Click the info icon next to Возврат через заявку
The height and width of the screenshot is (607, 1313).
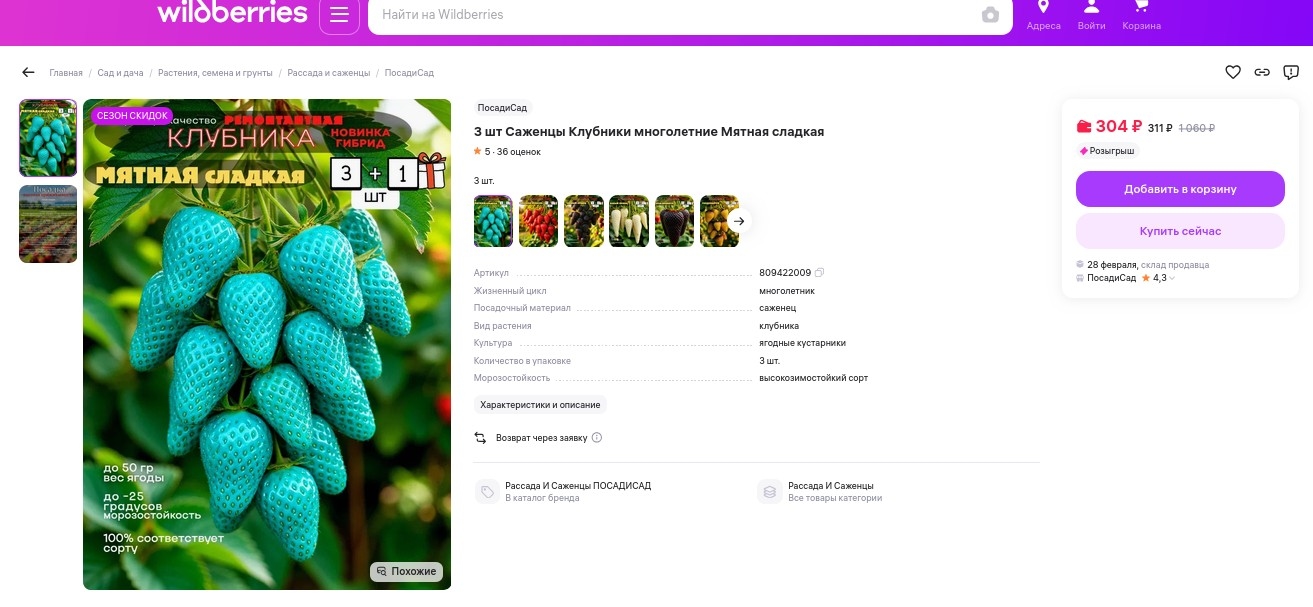click(596, 437)
